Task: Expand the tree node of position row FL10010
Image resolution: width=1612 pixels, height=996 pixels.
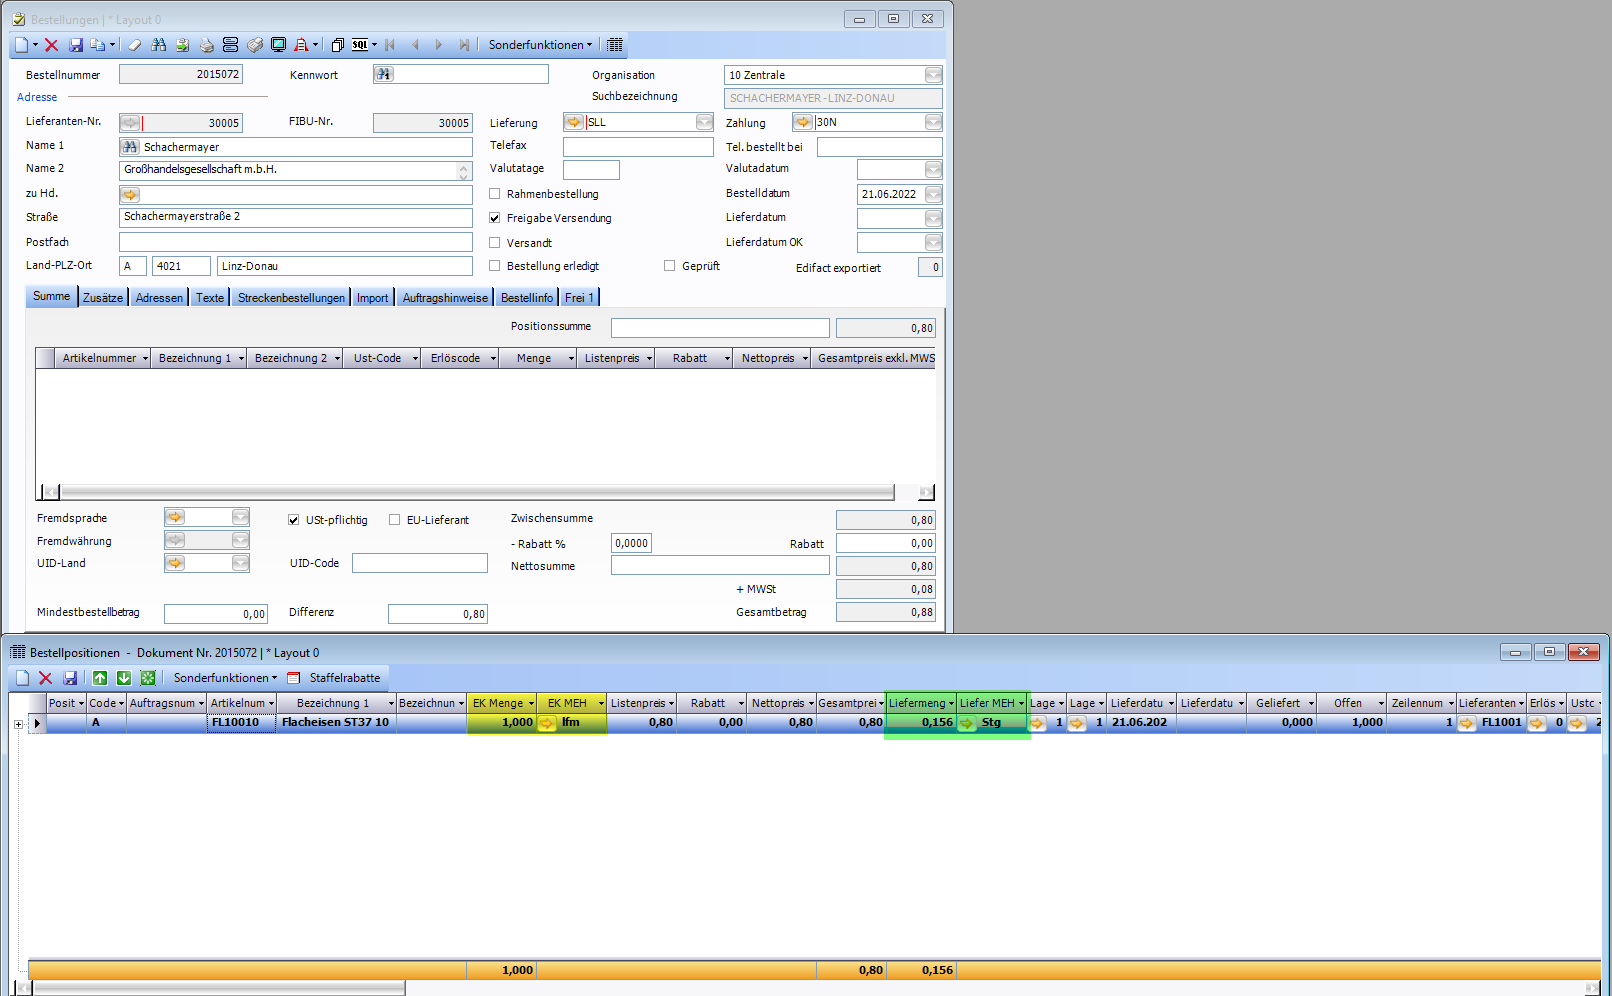Action: [x=18, y=723]
